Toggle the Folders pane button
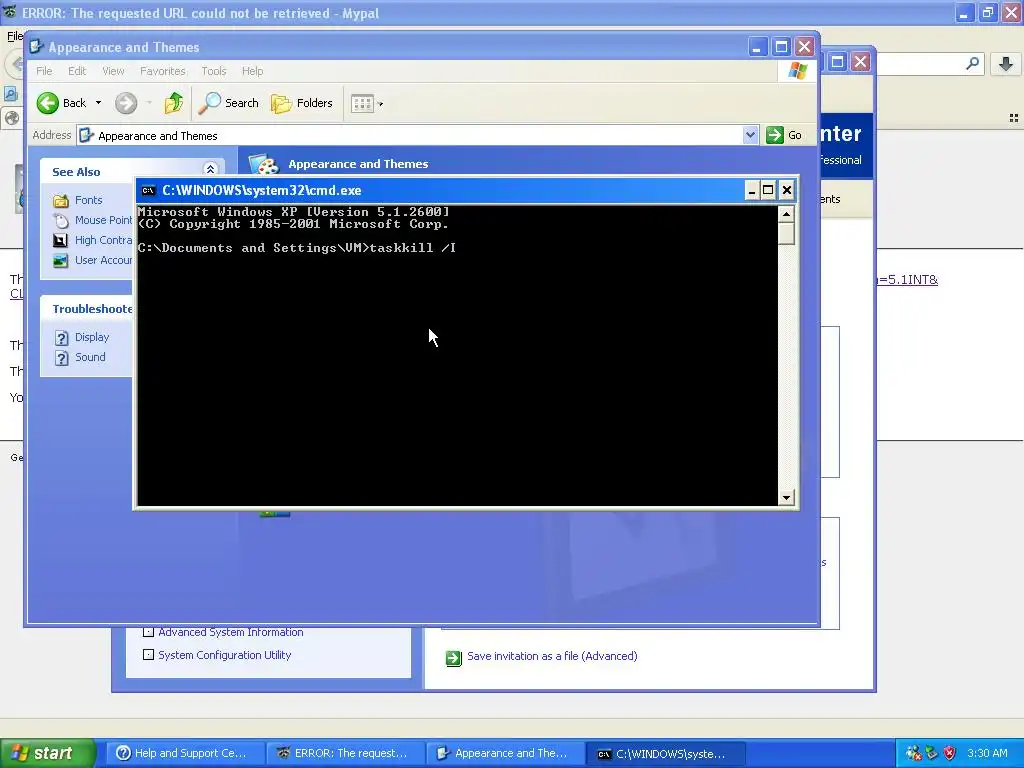Screen dimensions: 1024x768 point(302,103)
